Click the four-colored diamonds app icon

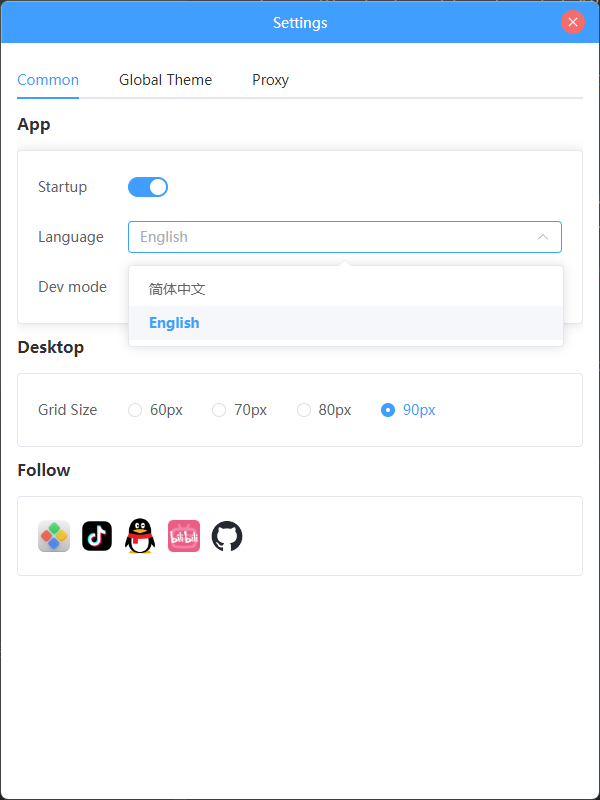click(54, 536)
